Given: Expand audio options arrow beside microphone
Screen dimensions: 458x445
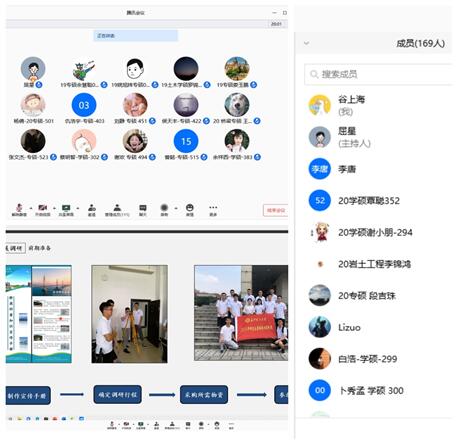Looking at the screenshot, I should point(31,208).
